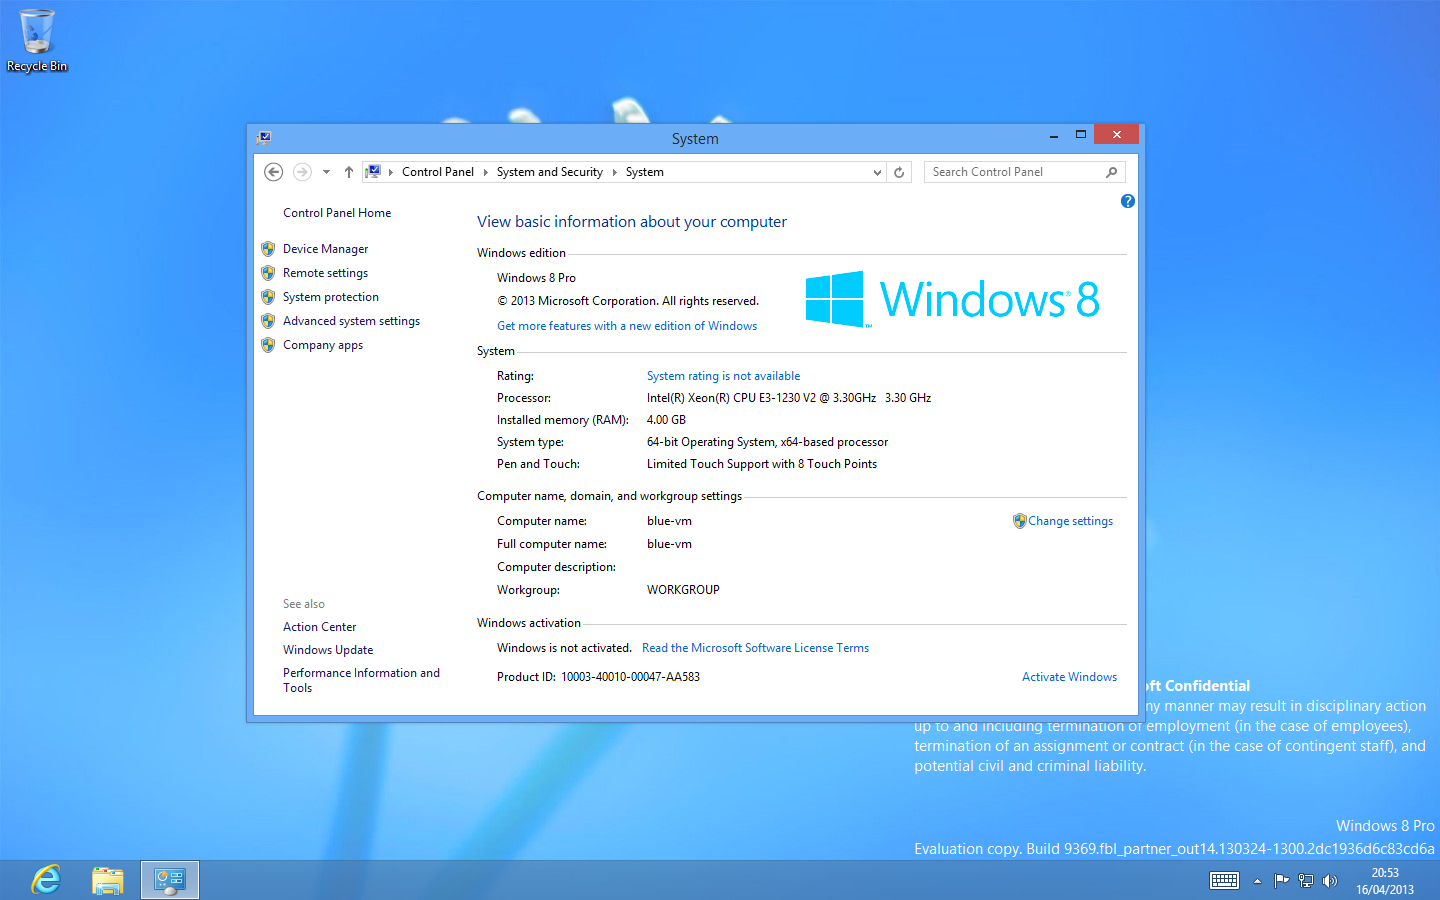Open volume speaker tray icon

[1329, 881]
